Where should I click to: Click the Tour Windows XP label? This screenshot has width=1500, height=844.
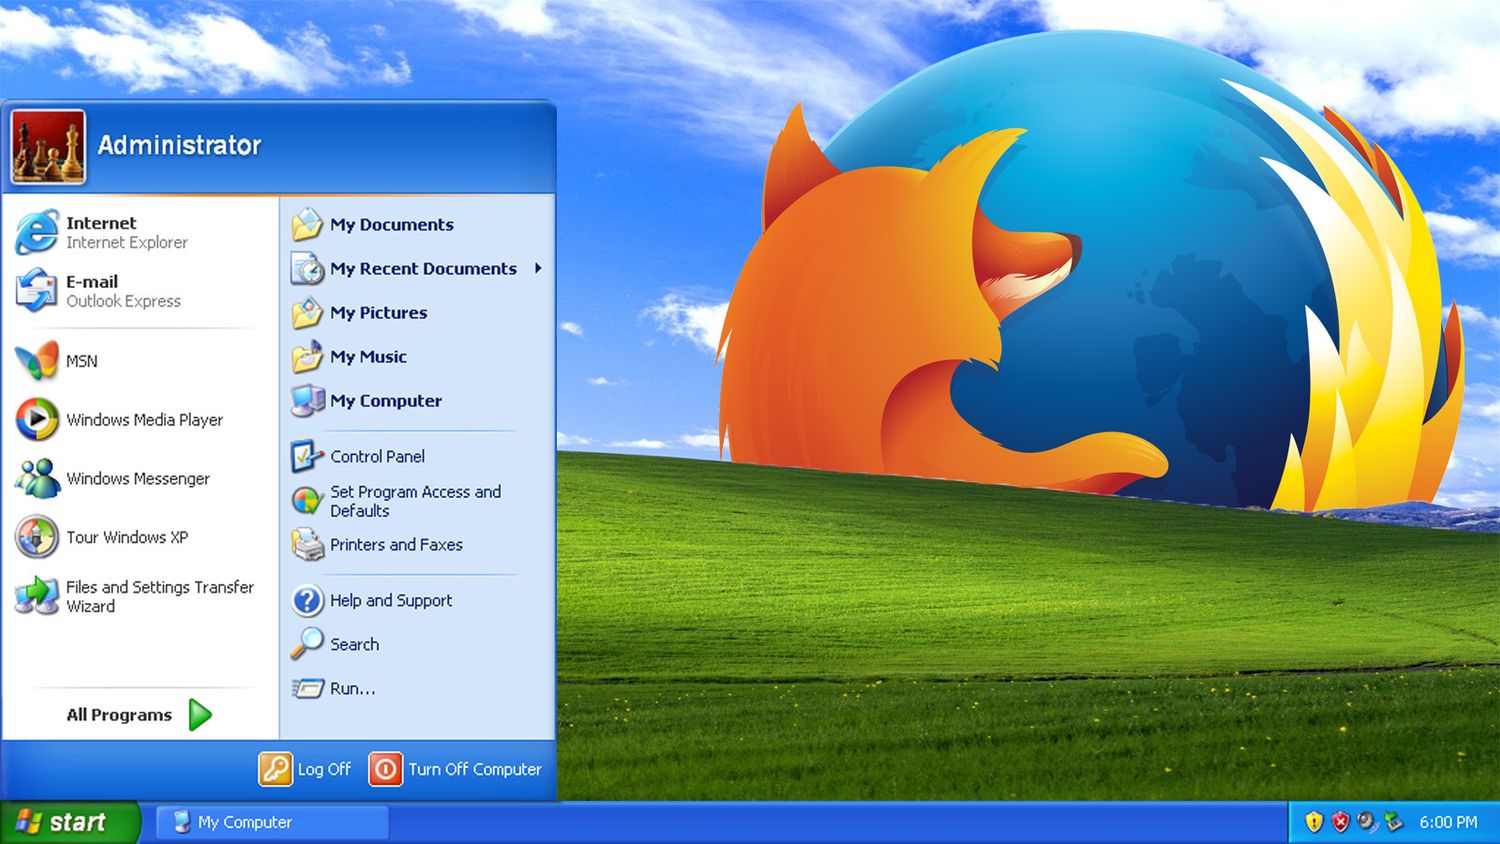click(127, 537)
